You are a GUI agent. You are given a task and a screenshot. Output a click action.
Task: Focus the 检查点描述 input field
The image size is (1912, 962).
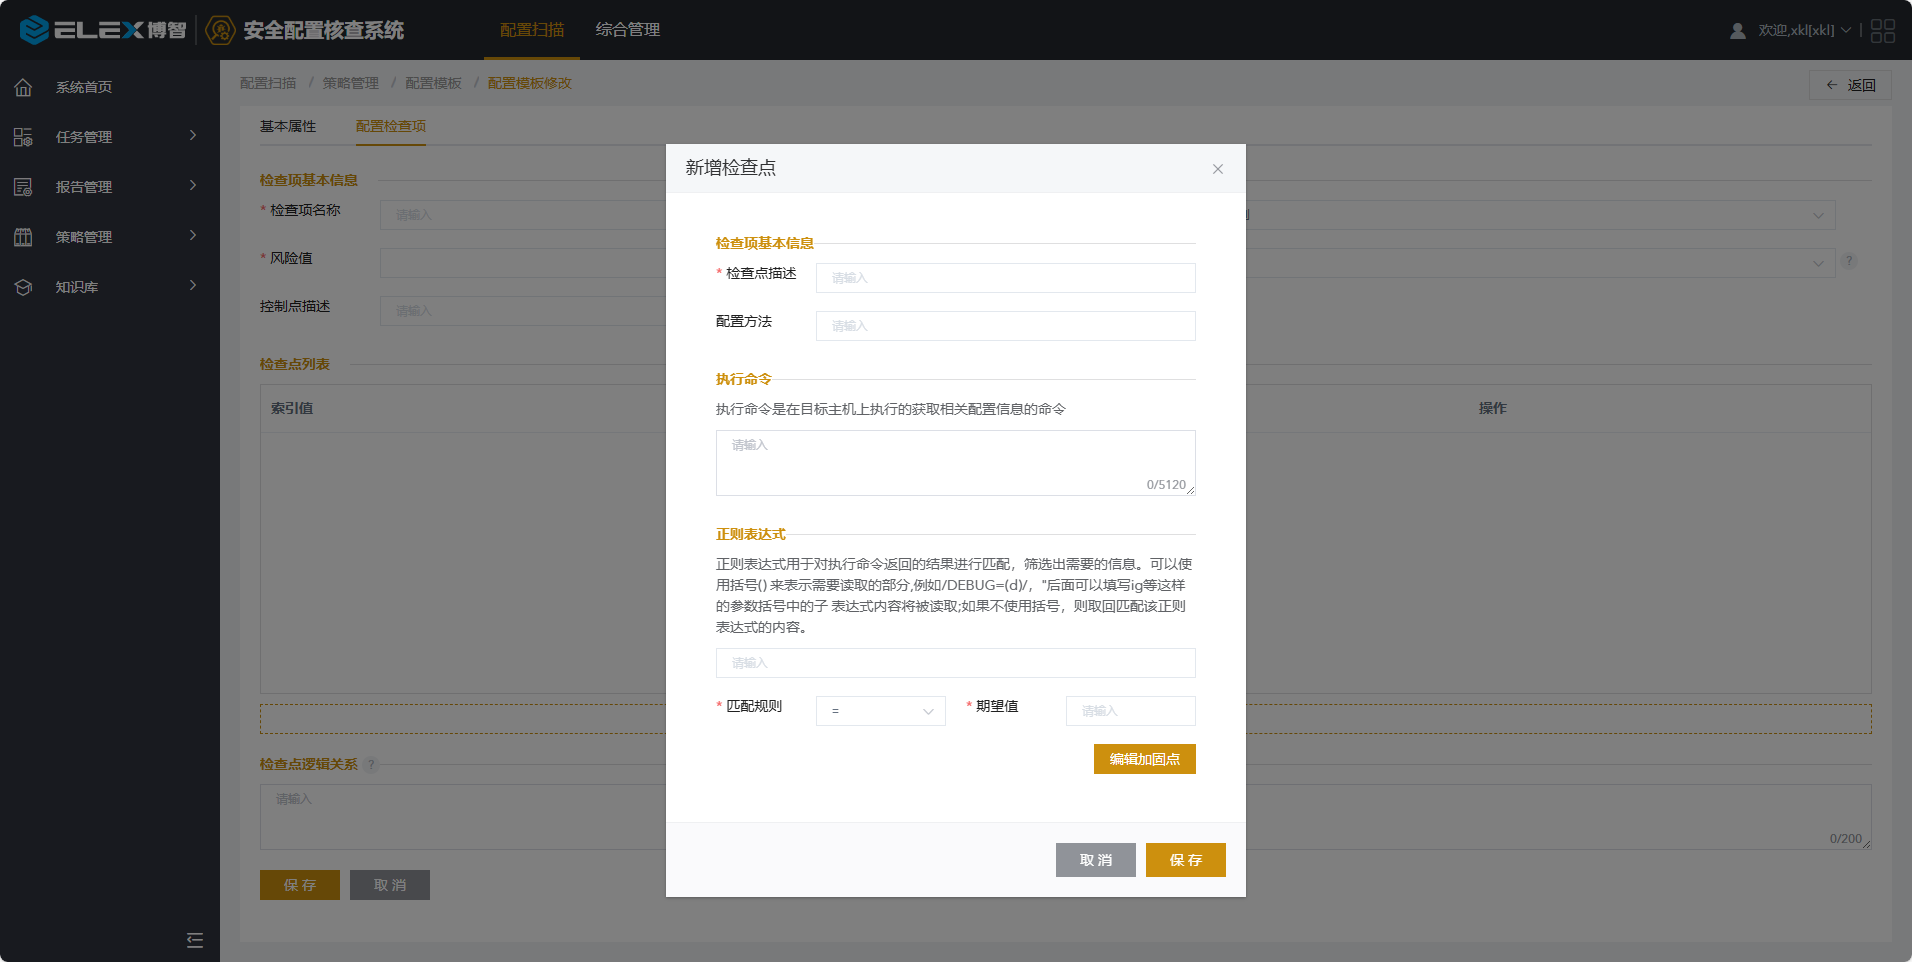click(1005, 278)
